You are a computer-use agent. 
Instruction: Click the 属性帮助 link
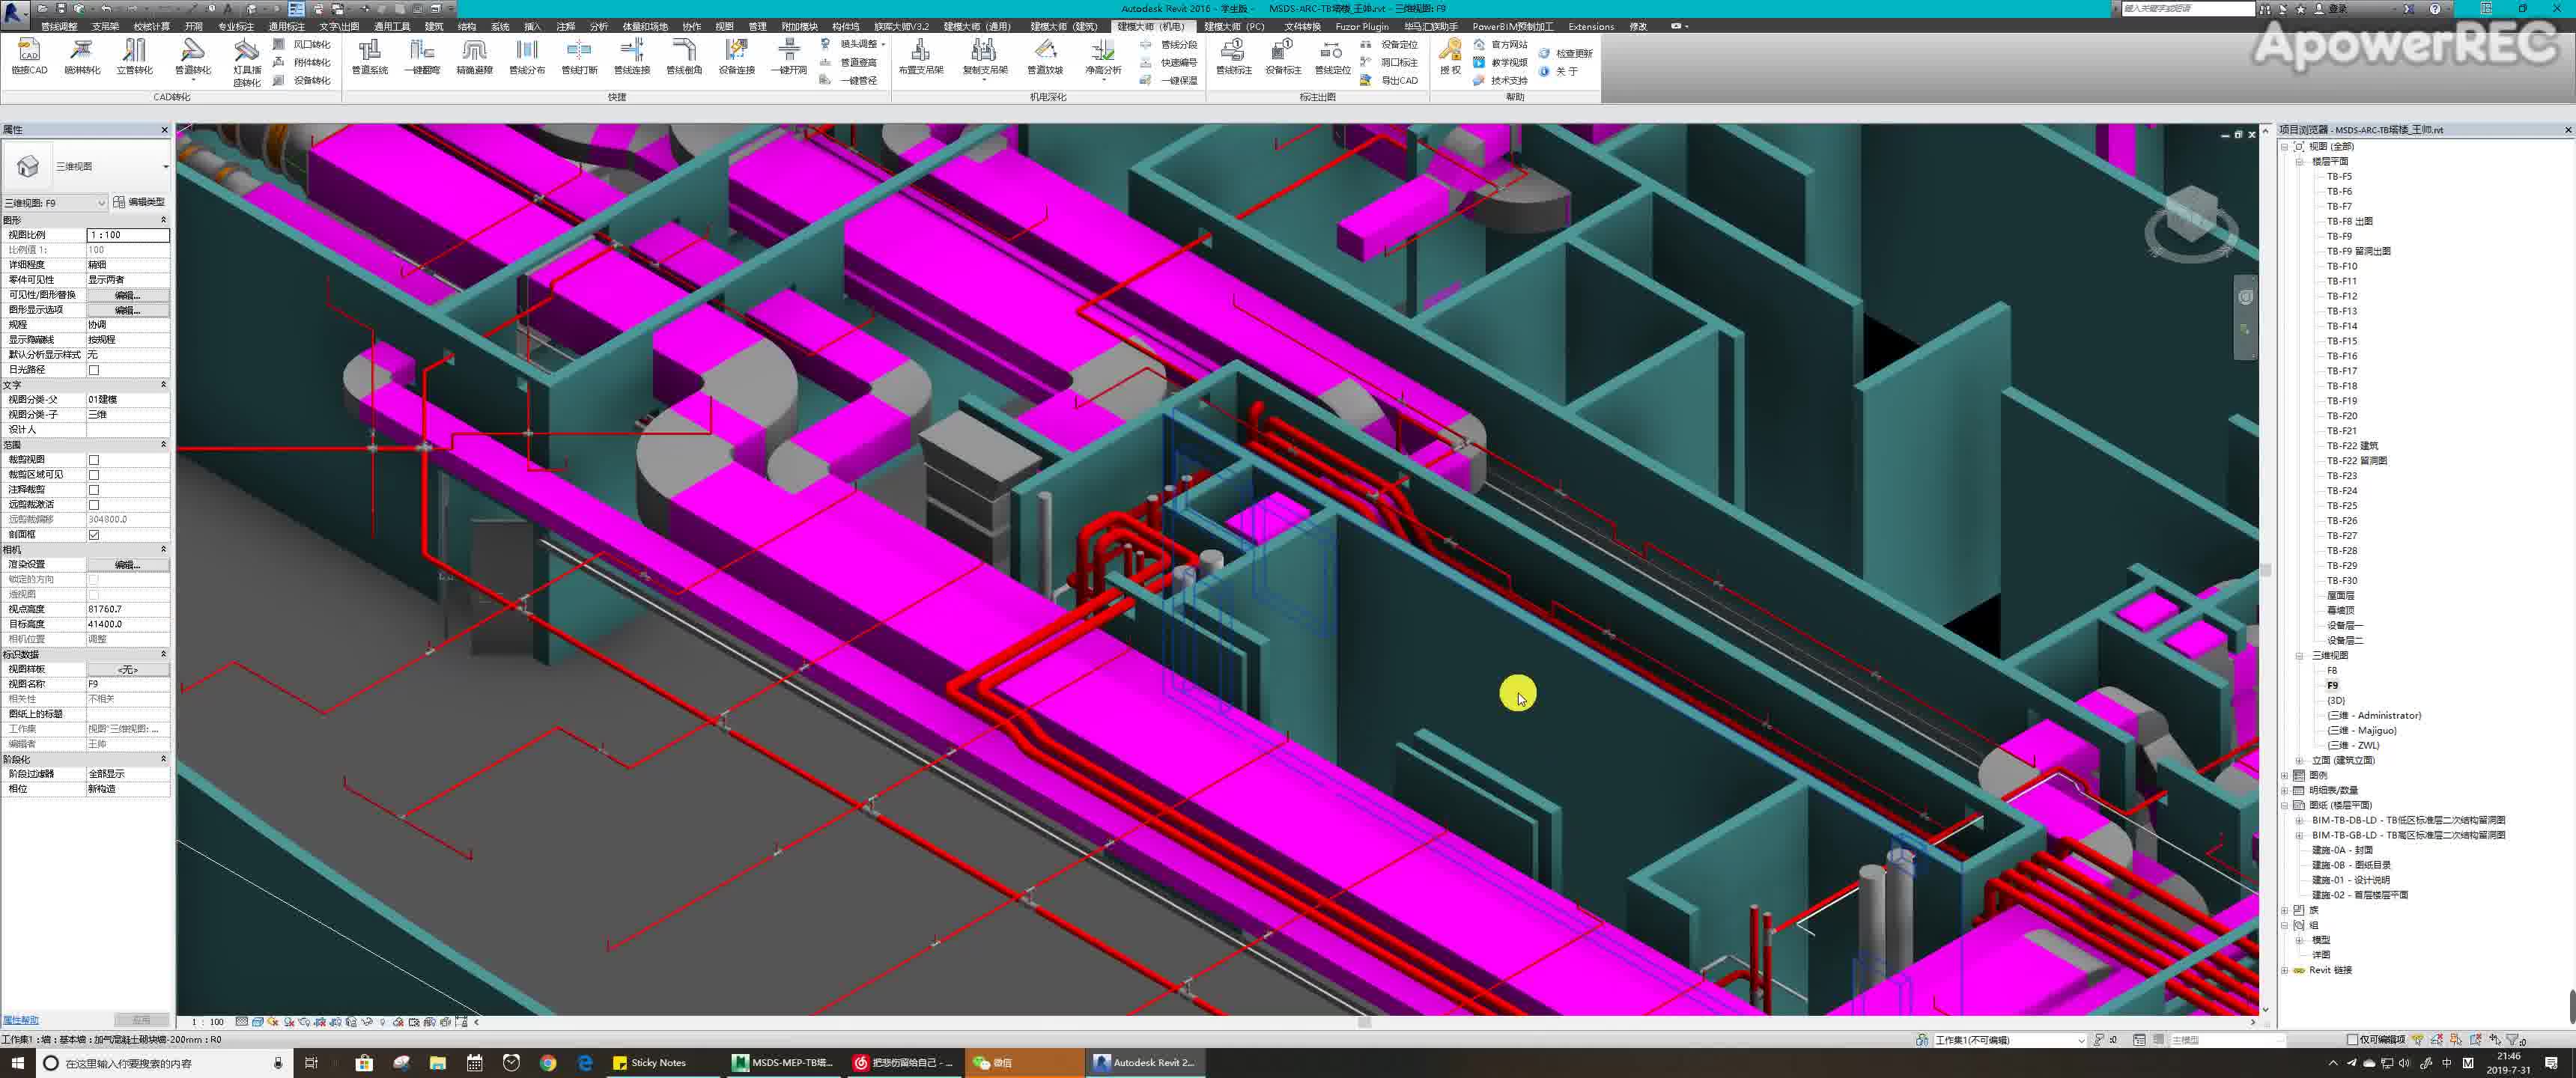point(21,1020)
